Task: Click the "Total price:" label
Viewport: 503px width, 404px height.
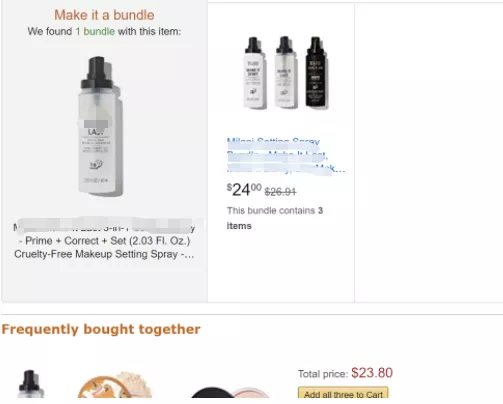Action: [323, 374]
